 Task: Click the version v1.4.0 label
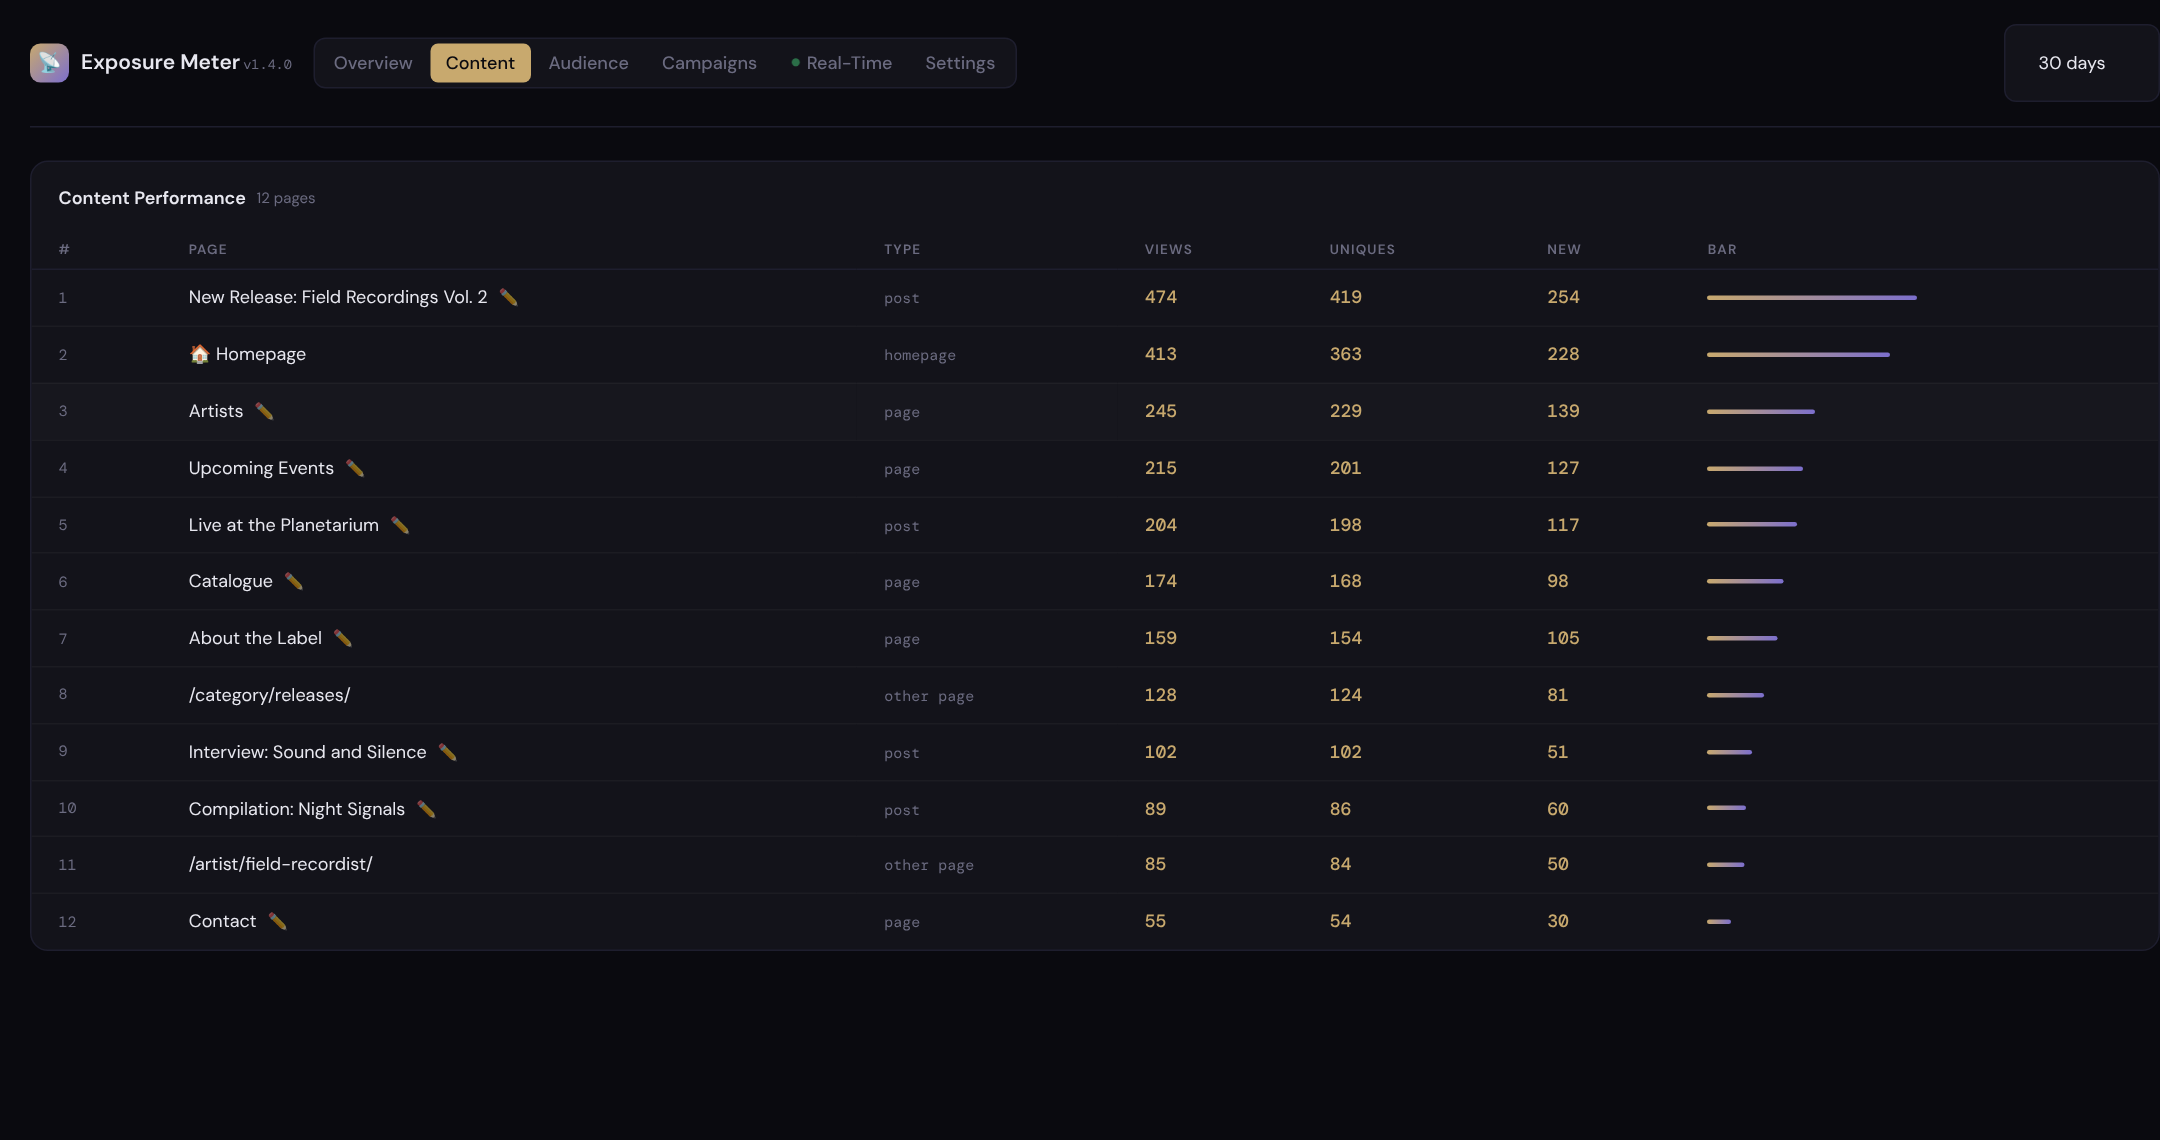click(x=268, y=64)
